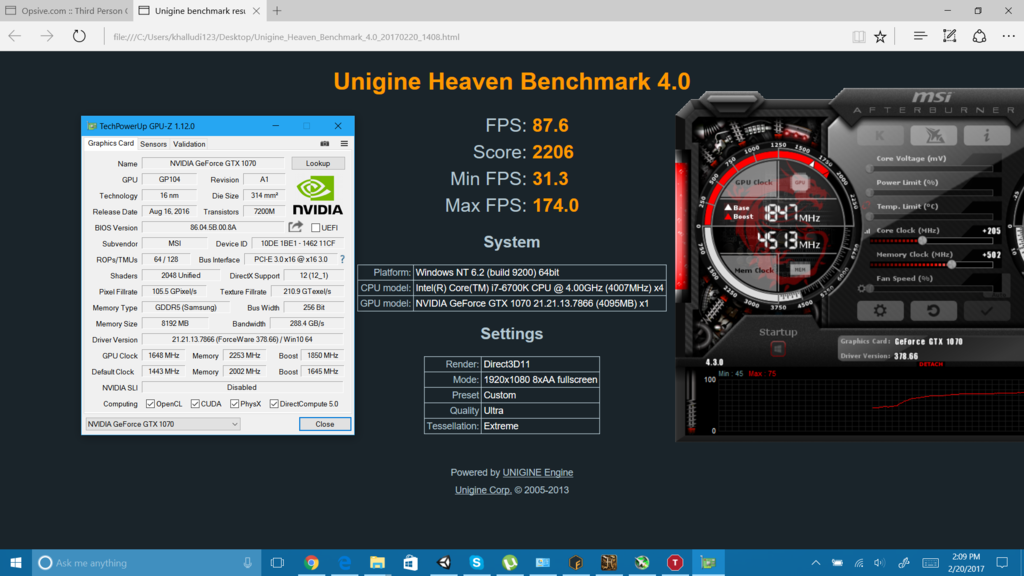Toggle the UEFI checkbox in GPU-Z
1024x576 pixels.
[x=315, y=227]
